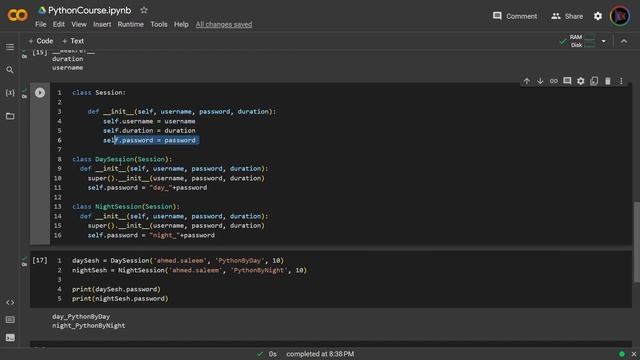640x360 pixels.
Task: Click the 'class NightSession(Session):' line
Action: (126, 207)
